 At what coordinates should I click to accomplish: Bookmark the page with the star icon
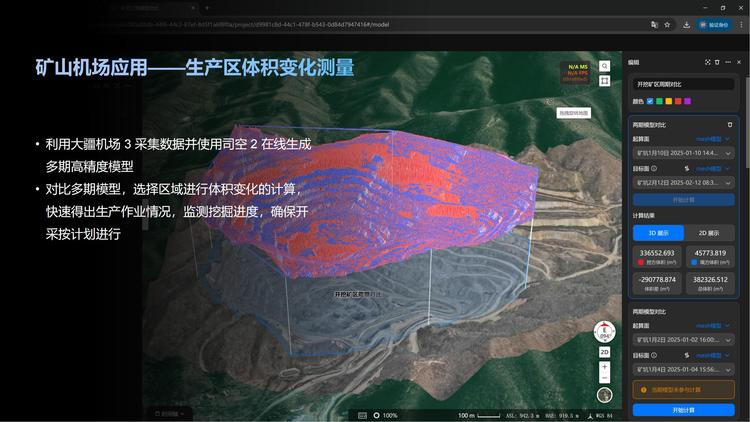(669, 24)
